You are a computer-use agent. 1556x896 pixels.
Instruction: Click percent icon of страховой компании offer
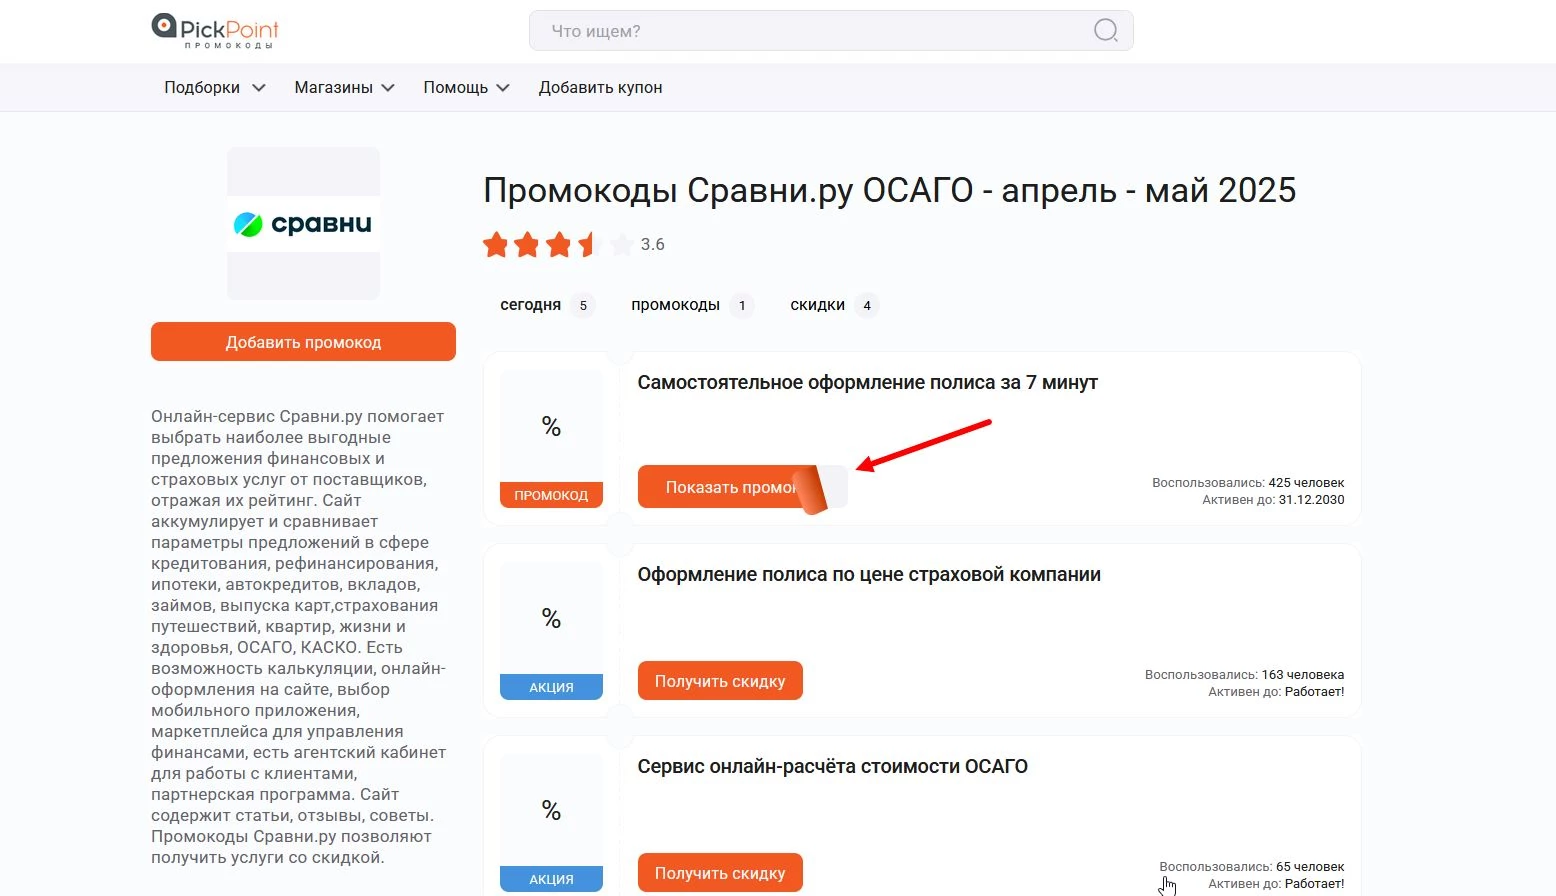tap(551, 619)
